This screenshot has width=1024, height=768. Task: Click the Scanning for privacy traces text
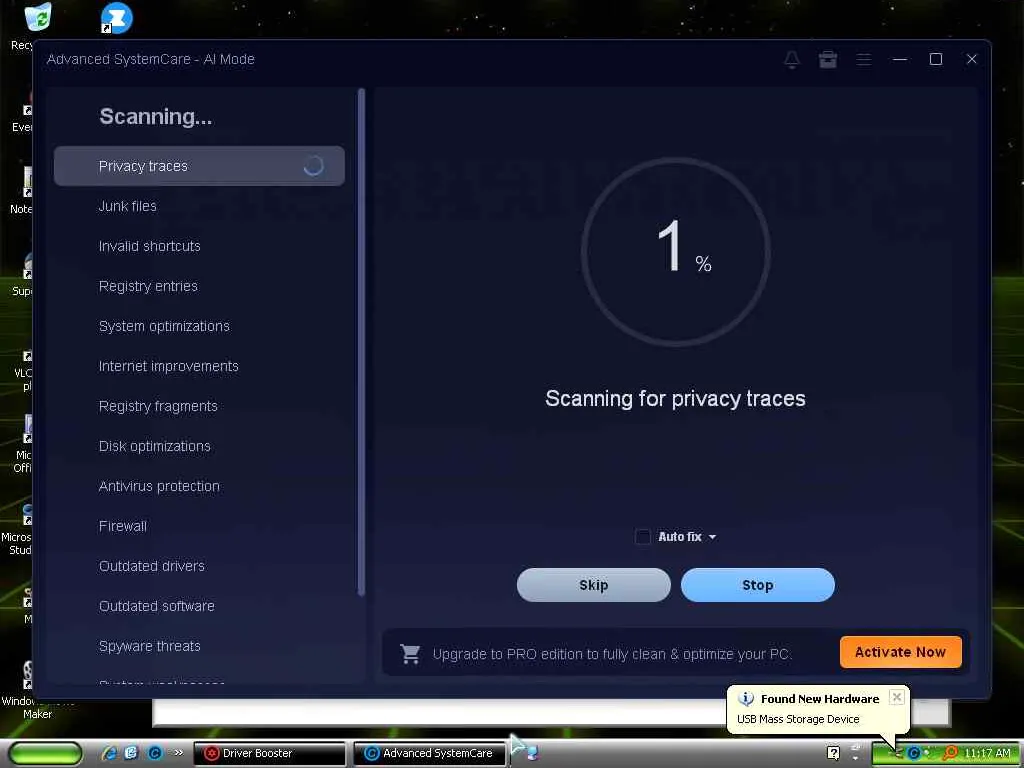675,398
